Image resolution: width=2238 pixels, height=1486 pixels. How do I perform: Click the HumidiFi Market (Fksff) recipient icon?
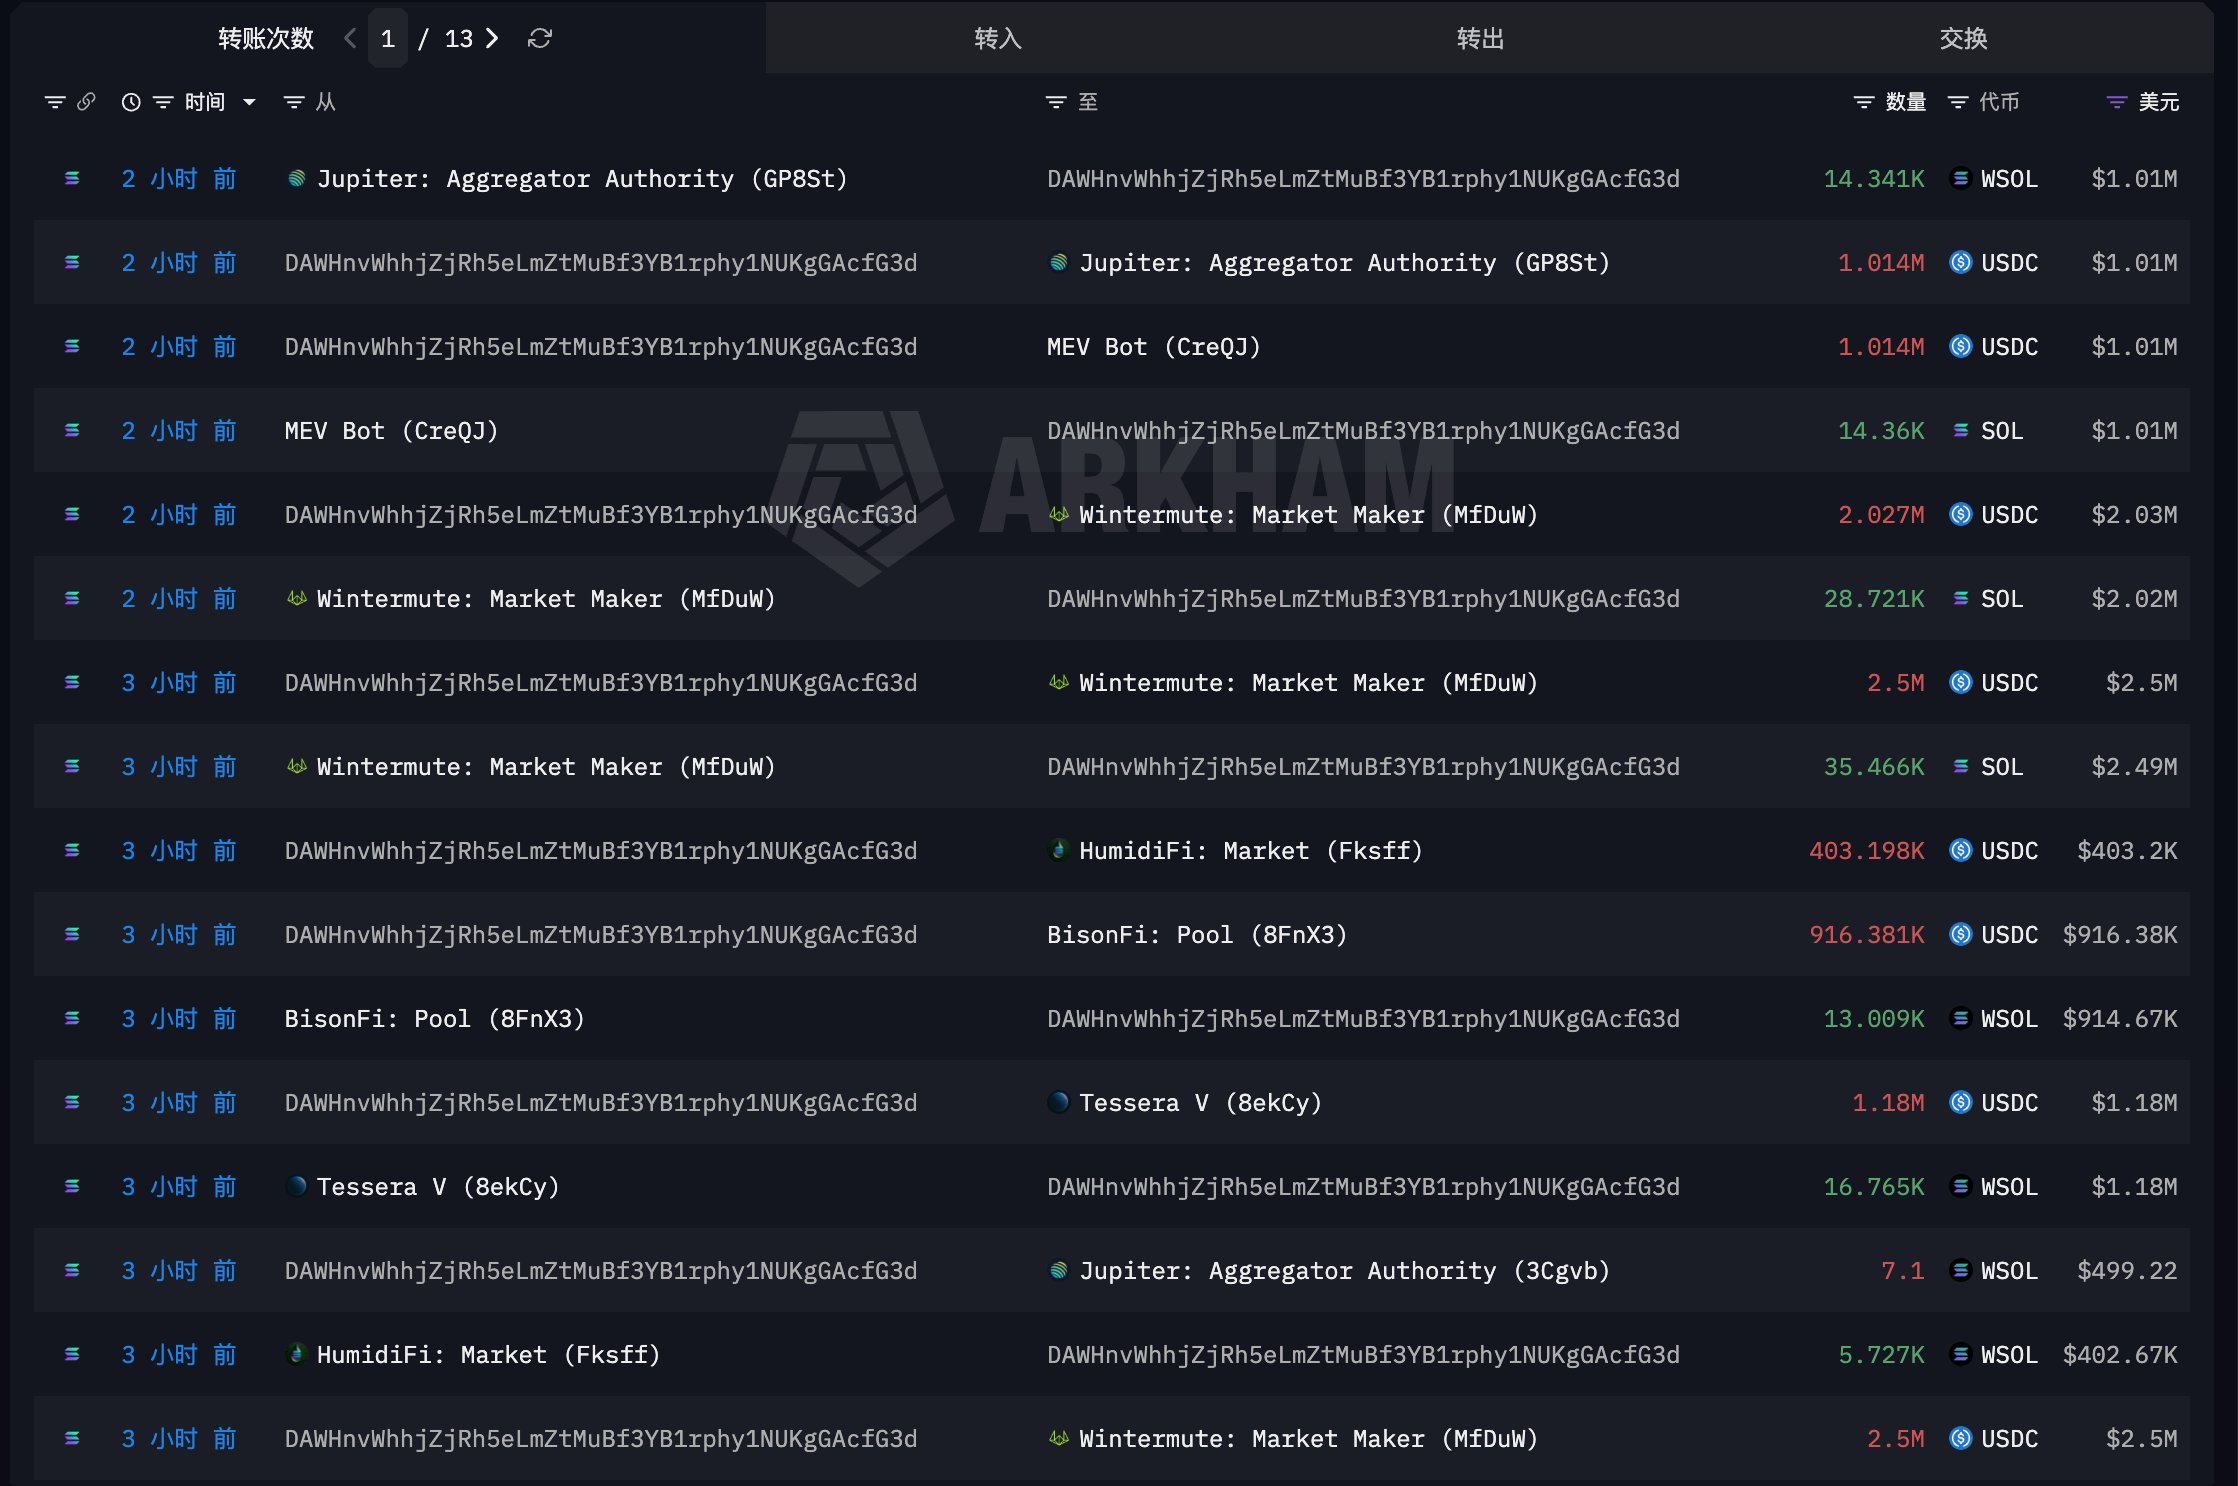click(x=1058, y=851)
